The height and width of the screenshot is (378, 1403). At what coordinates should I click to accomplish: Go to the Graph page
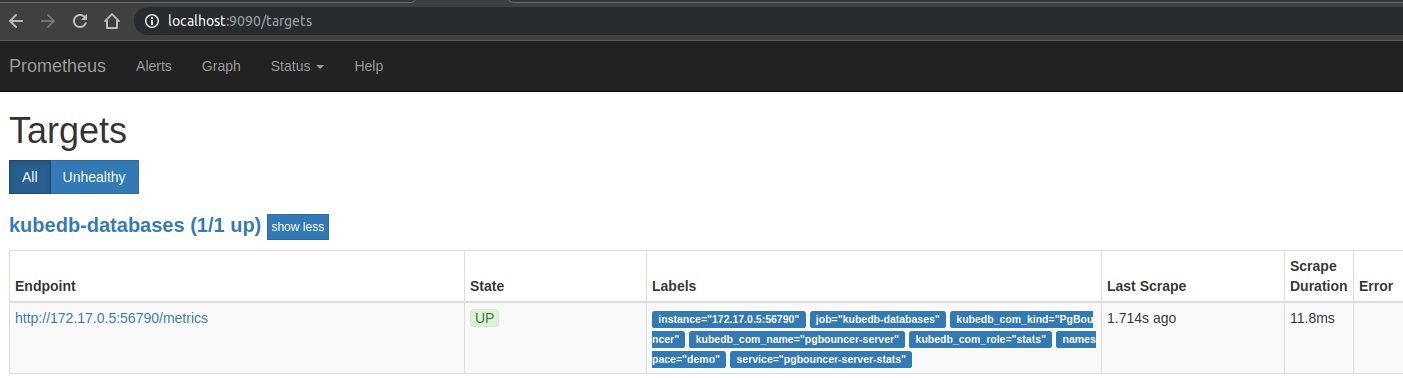coord(221,66)
